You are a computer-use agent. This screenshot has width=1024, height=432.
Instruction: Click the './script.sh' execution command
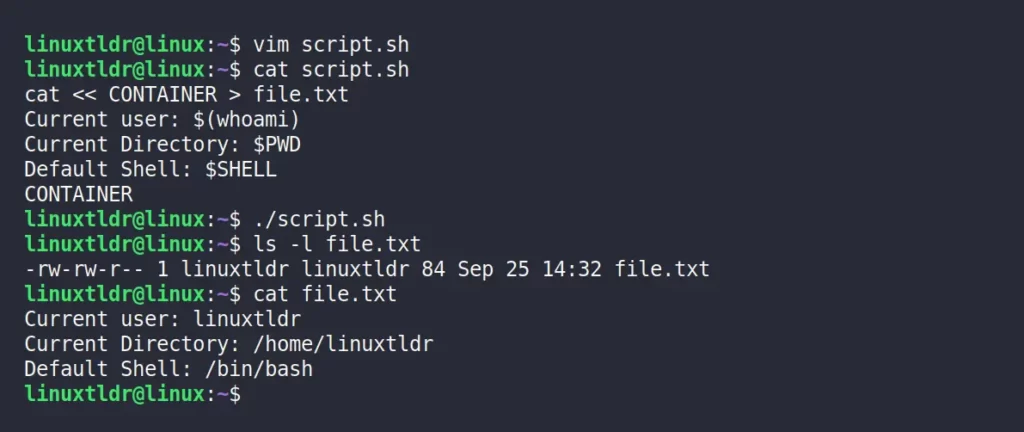(x=319, y=219)
